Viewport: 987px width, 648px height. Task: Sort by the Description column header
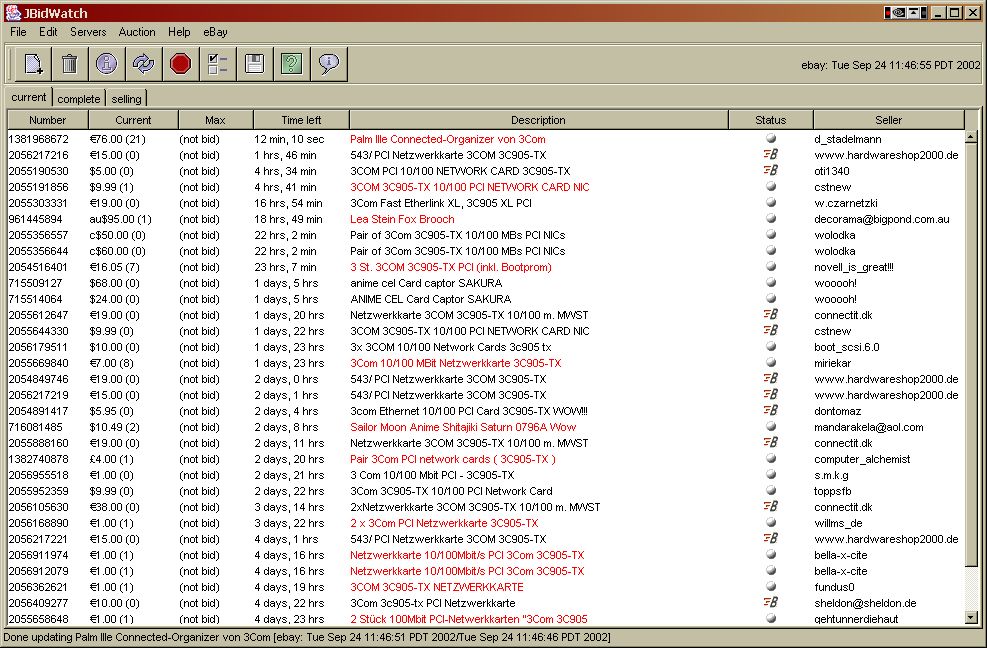pos(538,120)
